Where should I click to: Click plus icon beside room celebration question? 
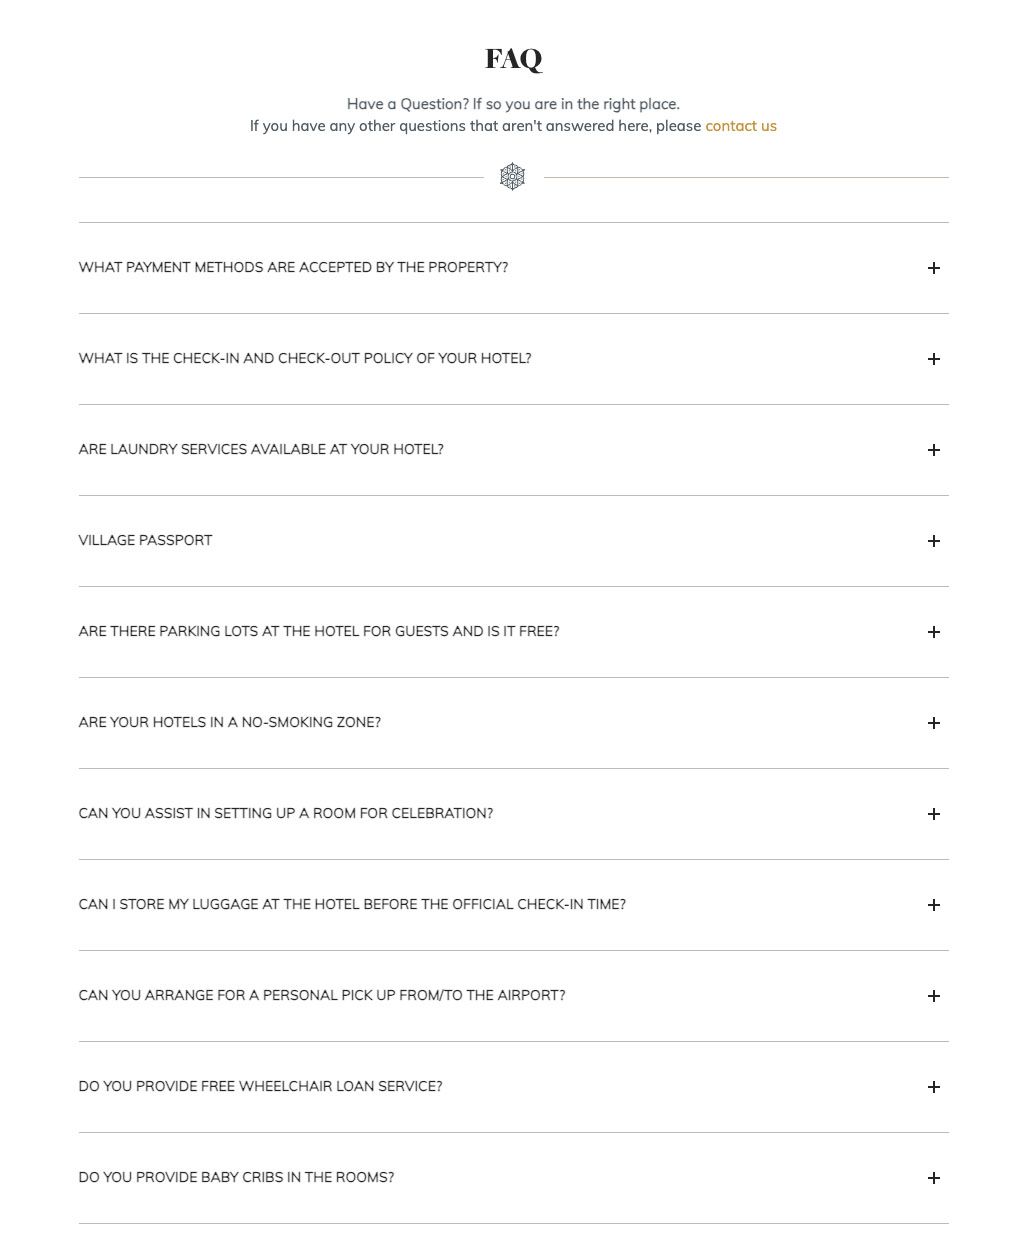click(x=933, y=814)
